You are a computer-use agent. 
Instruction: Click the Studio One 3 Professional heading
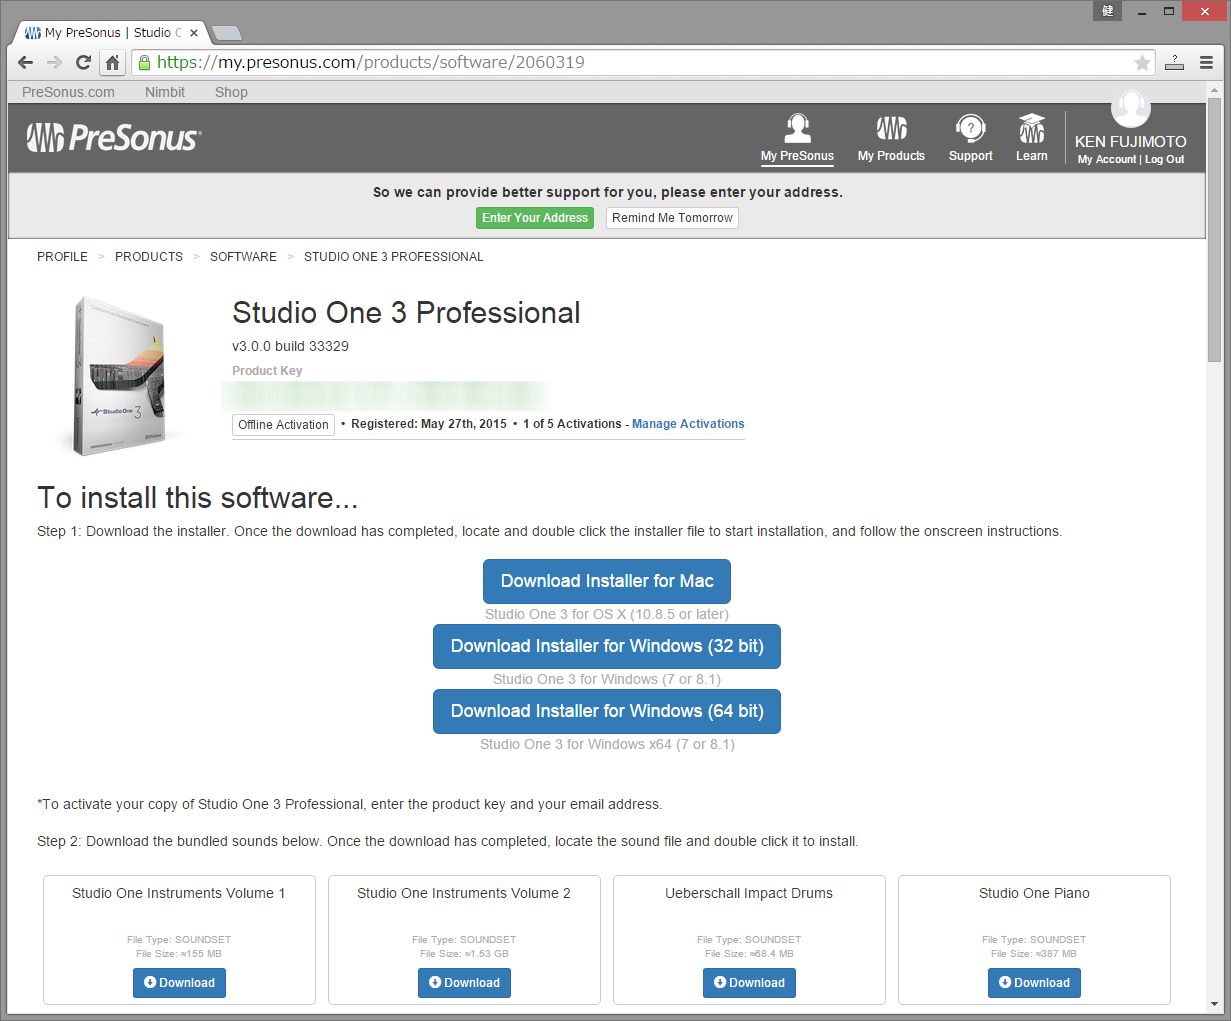coord(406,313)
